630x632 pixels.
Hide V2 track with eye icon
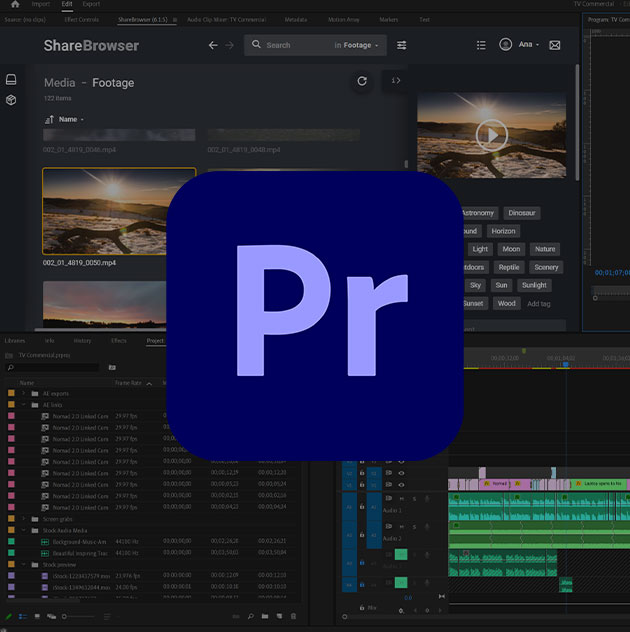[x=401, y=473]
